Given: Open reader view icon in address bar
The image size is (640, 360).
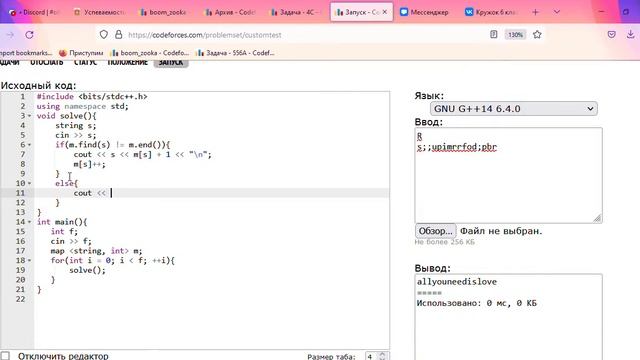Looking at the screenshot, I should tap(493, 35).
